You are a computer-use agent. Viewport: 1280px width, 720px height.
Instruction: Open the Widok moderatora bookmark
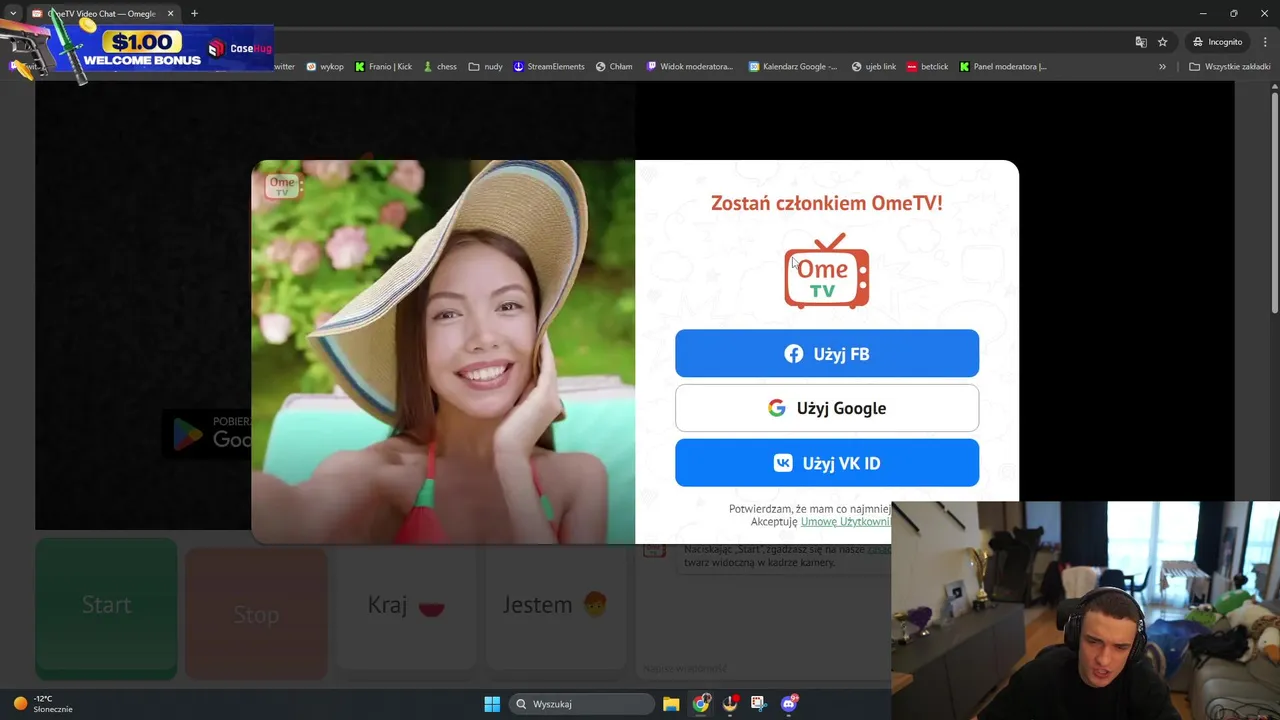pyautogui.click(x=690, y=67)
